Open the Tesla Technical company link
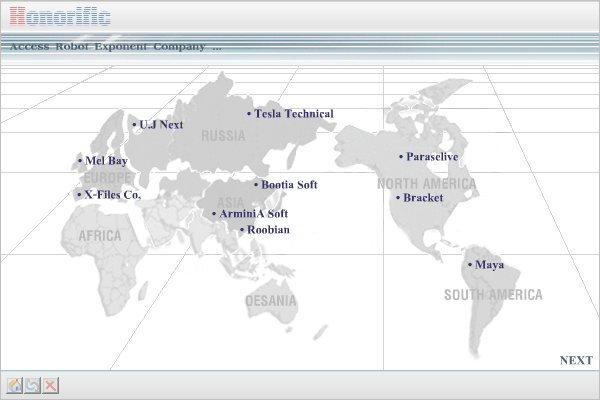600x400 pixels. (290, 114)
